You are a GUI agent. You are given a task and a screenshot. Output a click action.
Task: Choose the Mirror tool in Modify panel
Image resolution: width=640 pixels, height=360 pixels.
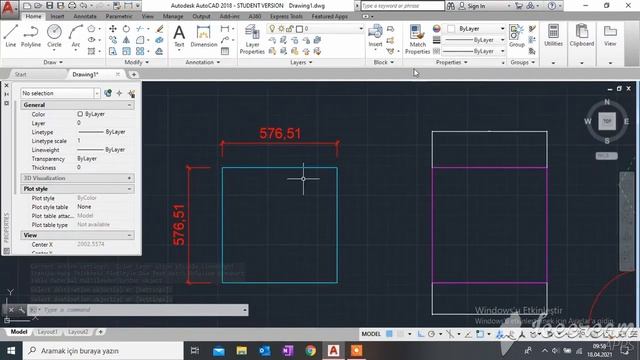coord(126,40)
